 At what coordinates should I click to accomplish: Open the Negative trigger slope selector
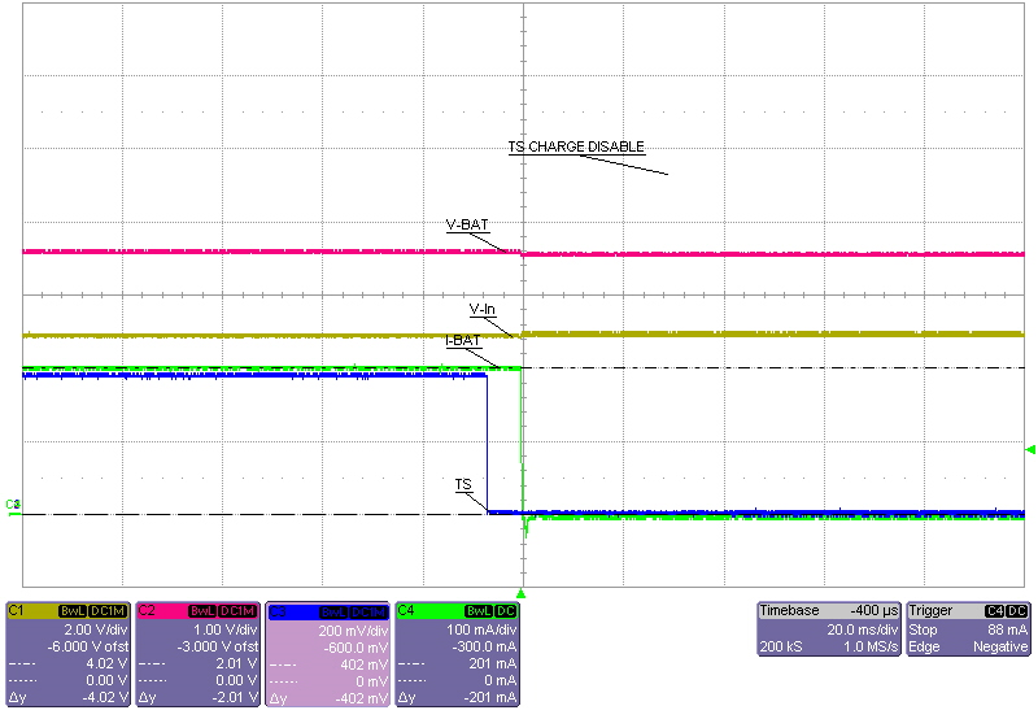pyautogui.click(x=1000, y=646)
